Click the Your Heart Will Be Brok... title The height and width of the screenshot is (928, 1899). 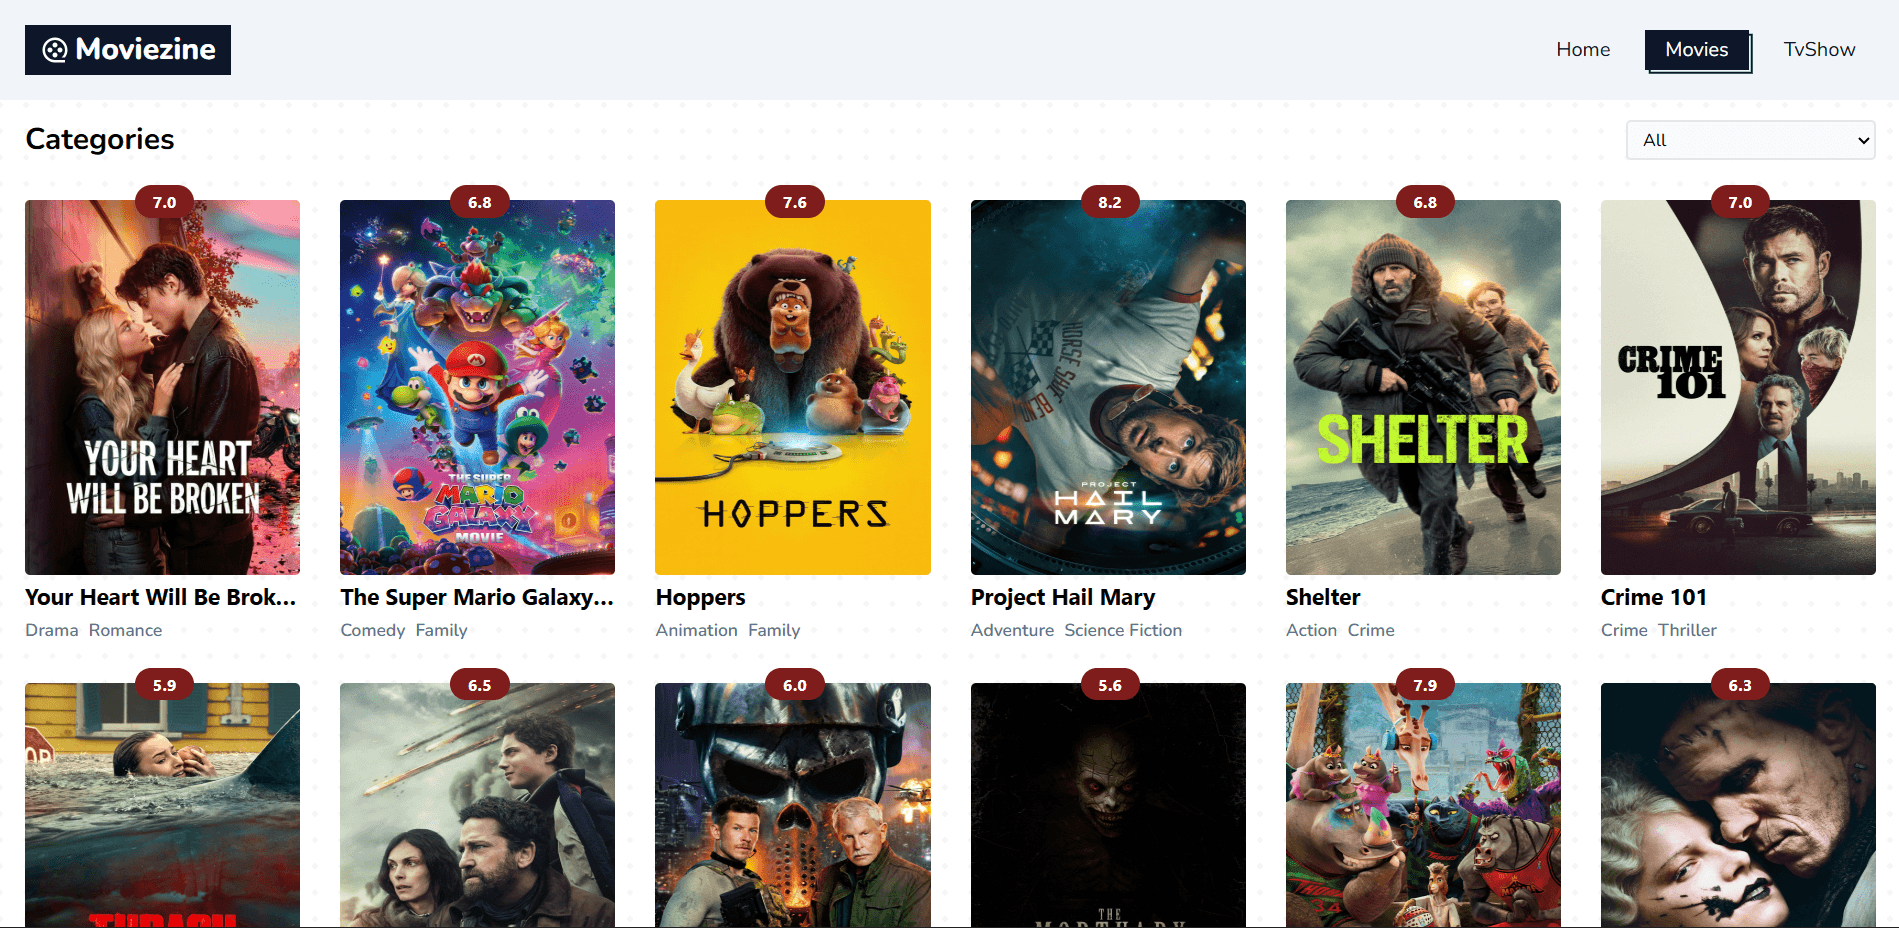pyautogui.click(x=161, y=597)
